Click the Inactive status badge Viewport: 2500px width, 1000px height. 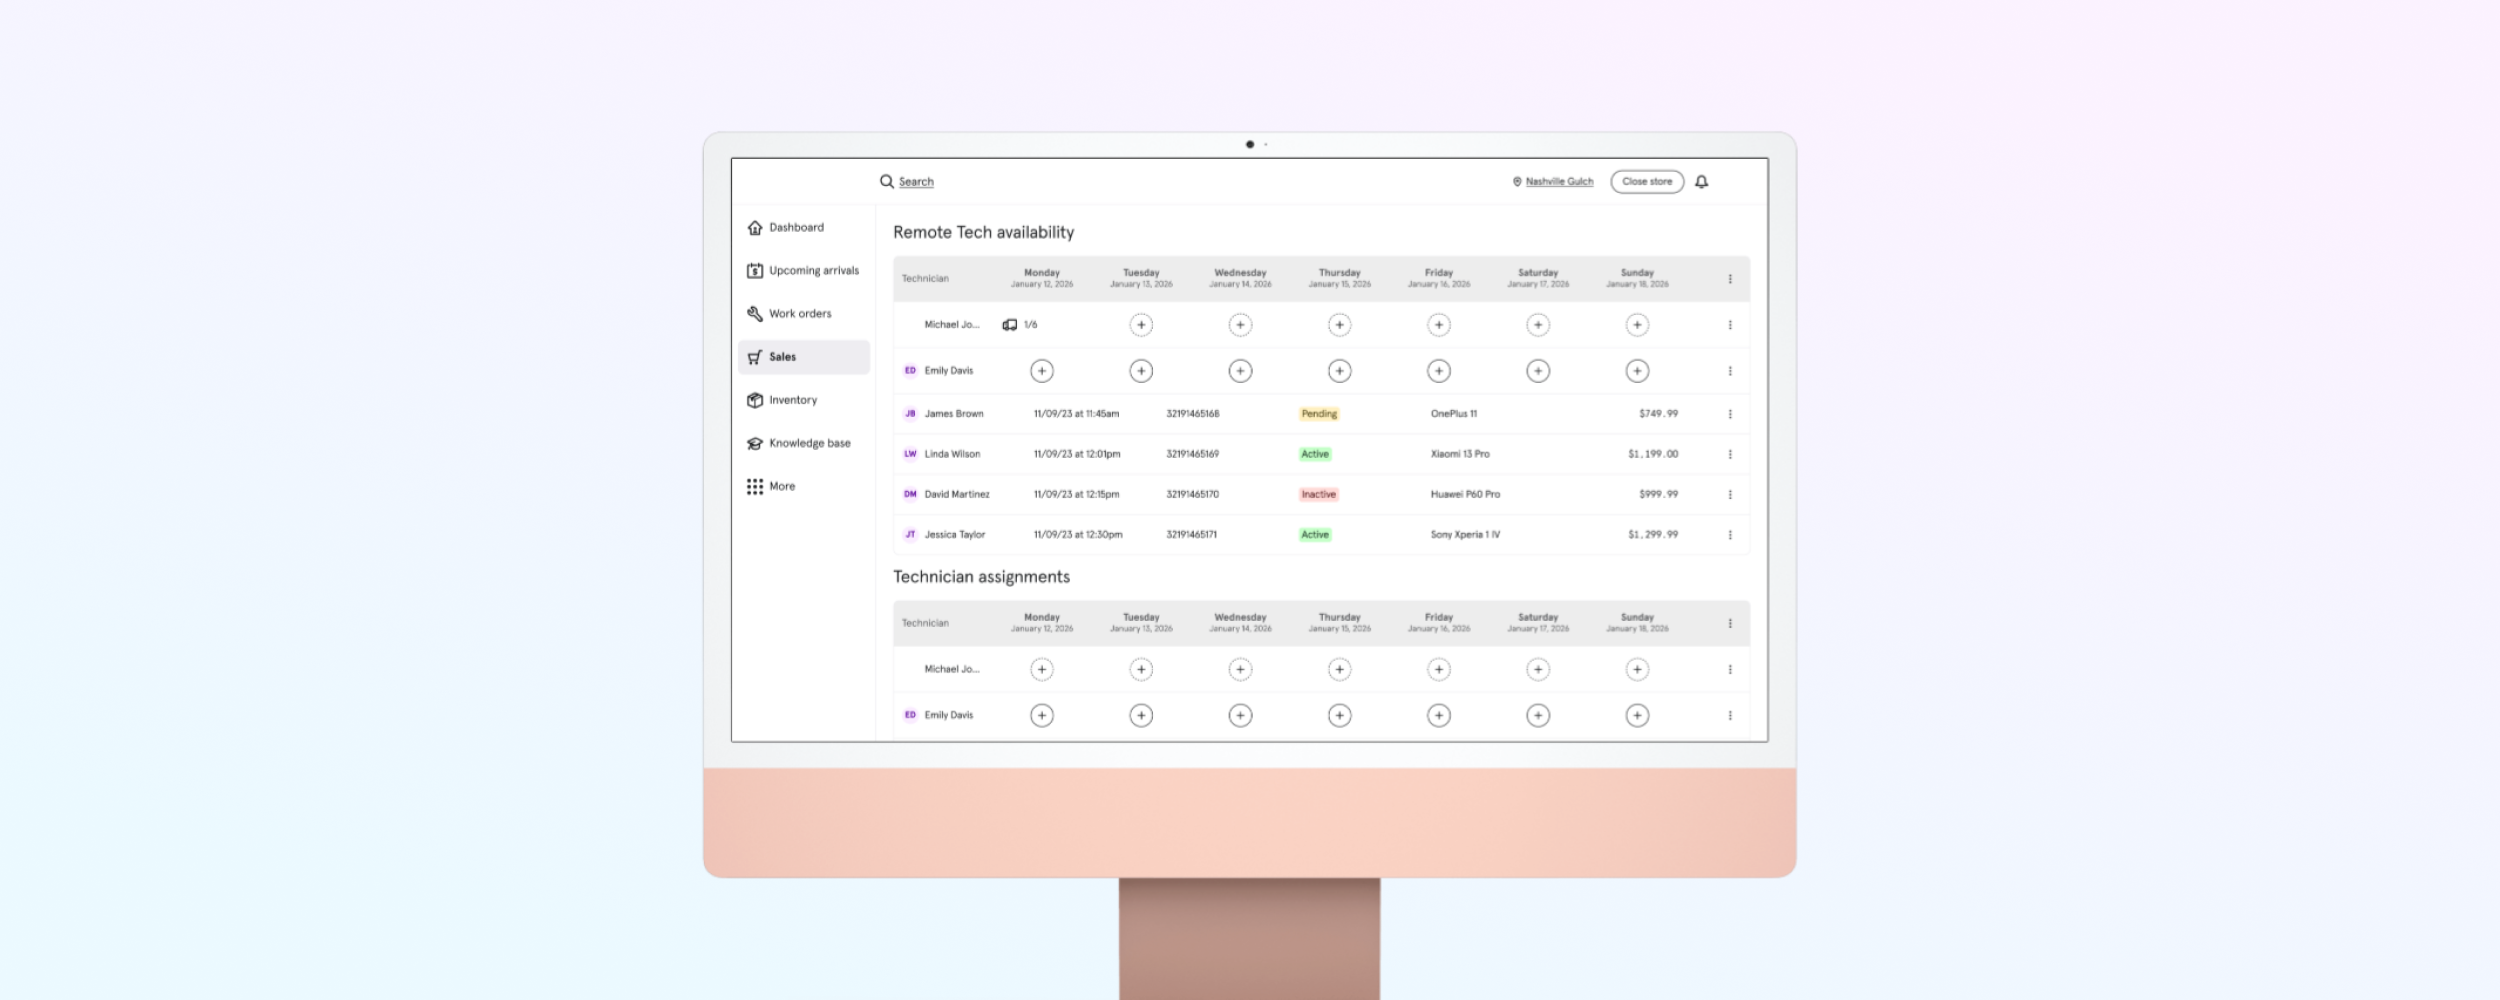(1318, 494)
